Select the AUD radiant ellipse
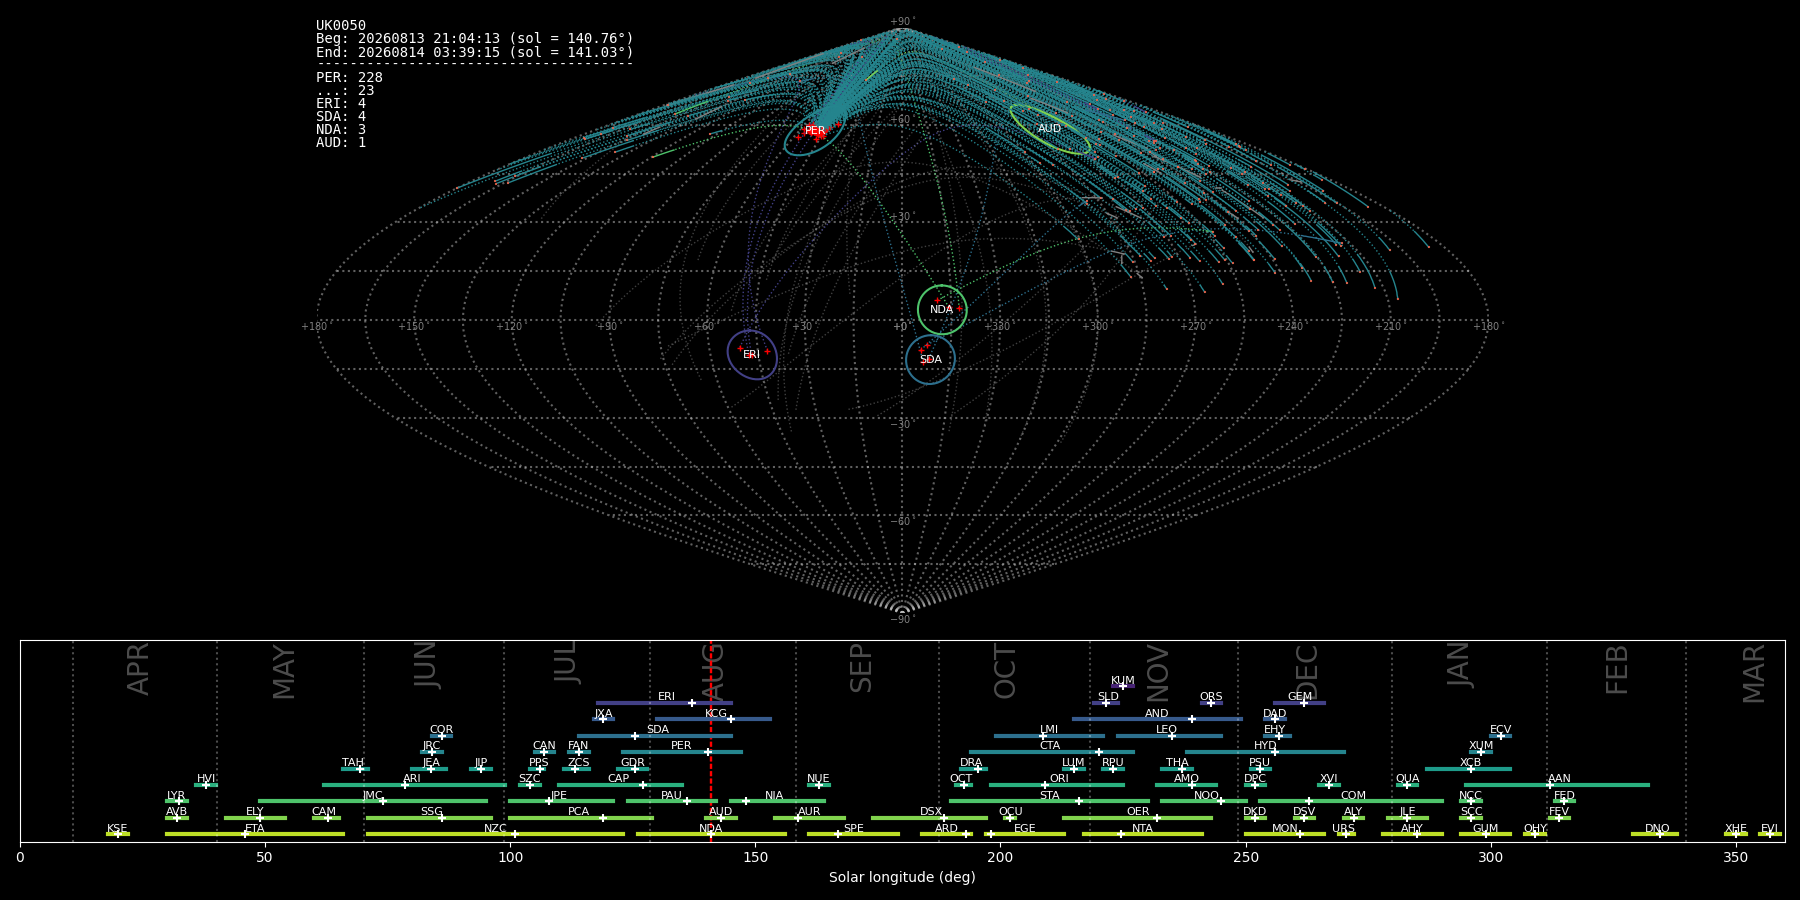Screen dimensions: 1800x900 [x=1050, y=129]
